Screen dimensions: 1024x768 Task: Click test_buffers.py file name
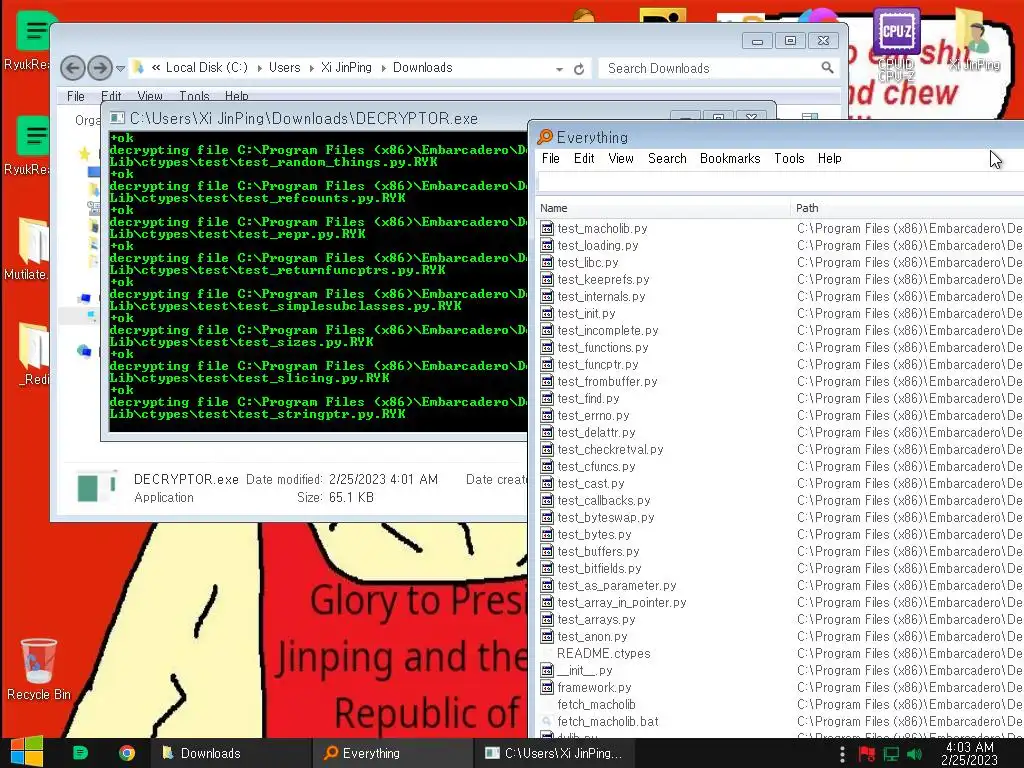coord(598,551)
